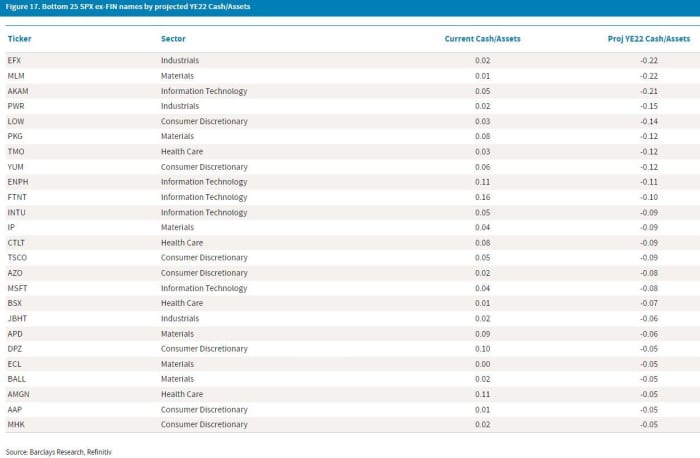
Task: Select the sector cell in the LOW row
Action: tap(204, 121)
